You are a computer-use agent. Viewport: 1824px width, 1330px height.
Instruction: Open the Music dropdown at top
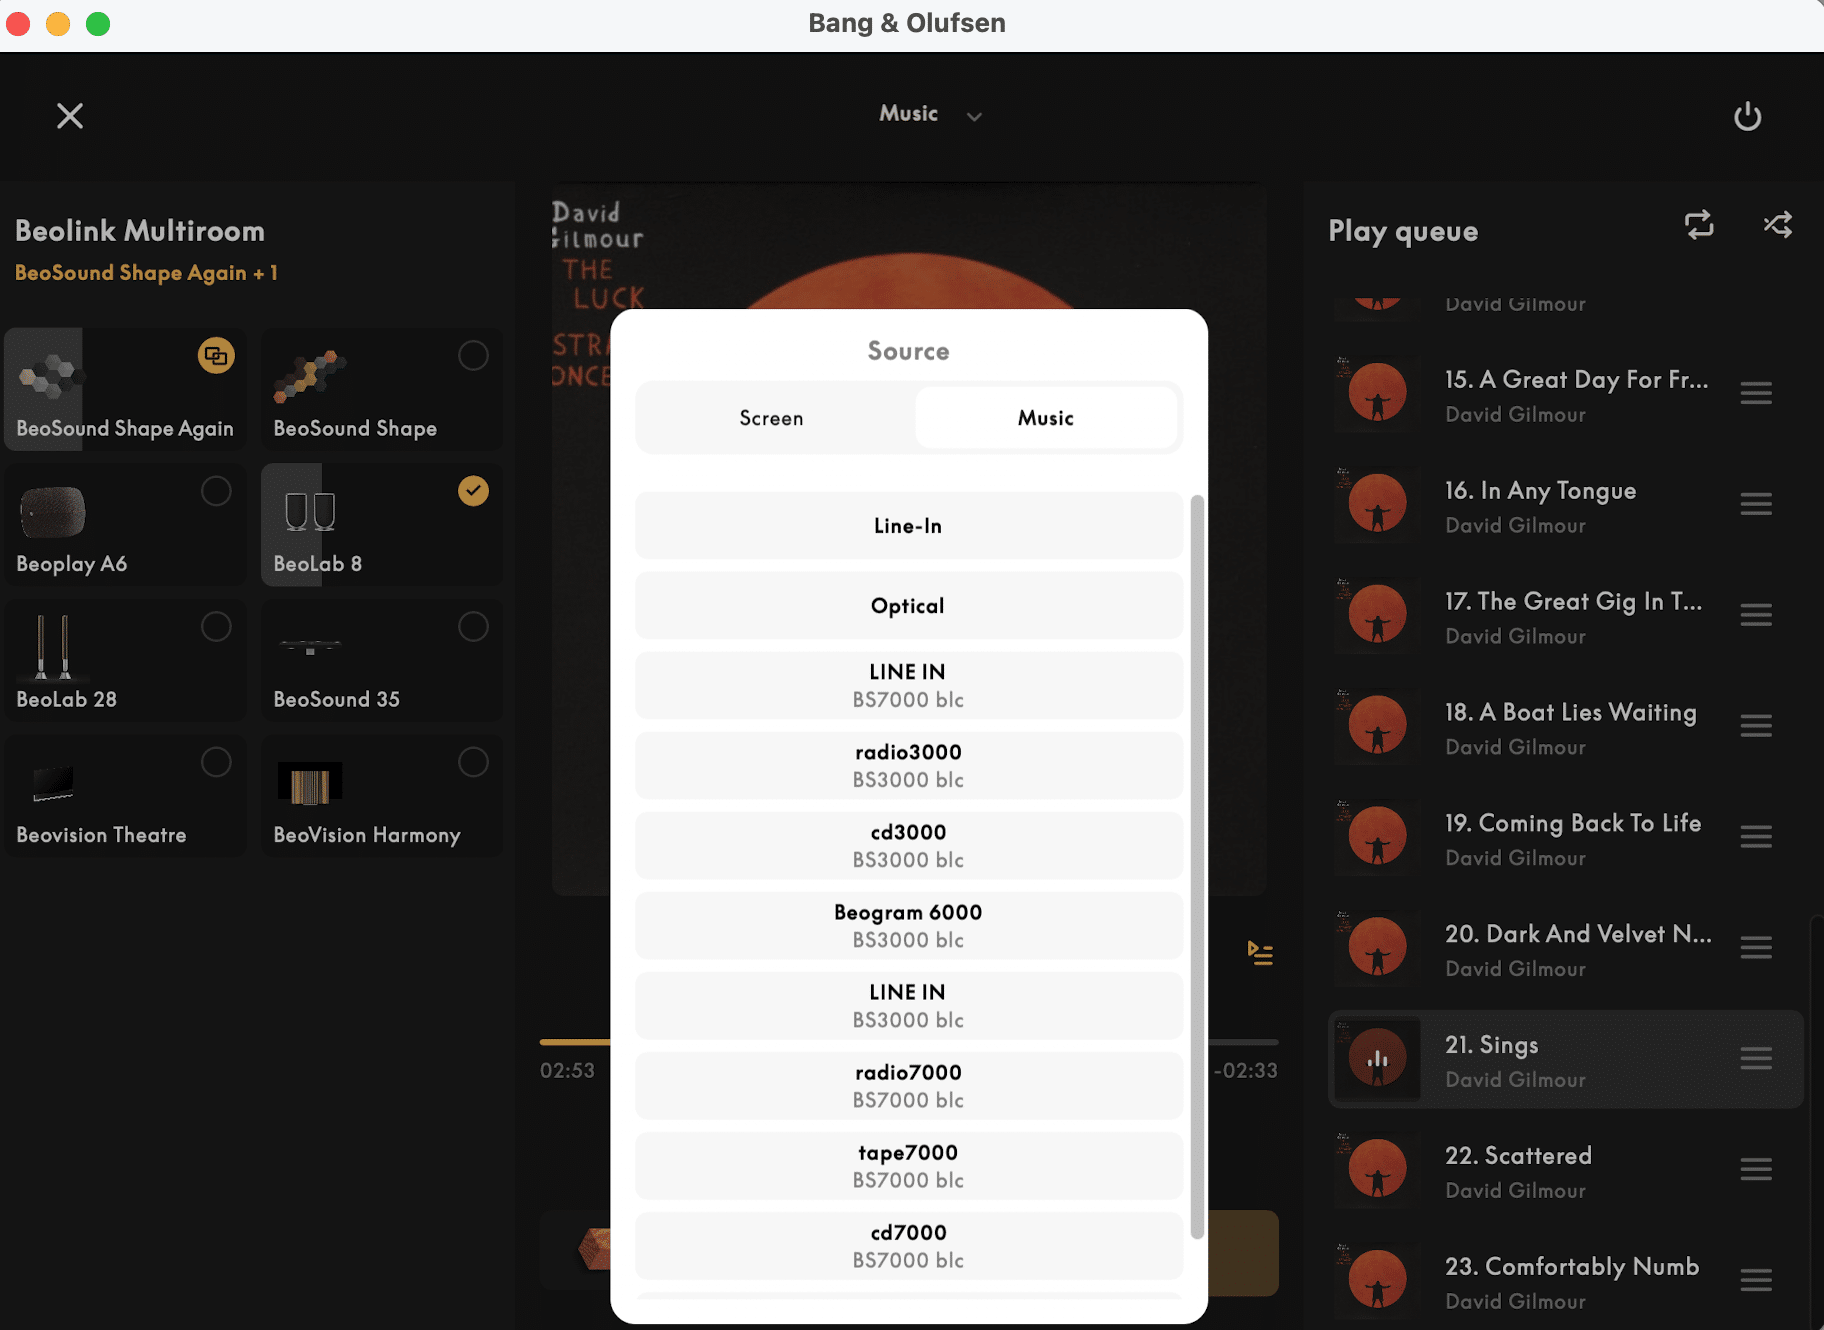(x=929, y=114)
